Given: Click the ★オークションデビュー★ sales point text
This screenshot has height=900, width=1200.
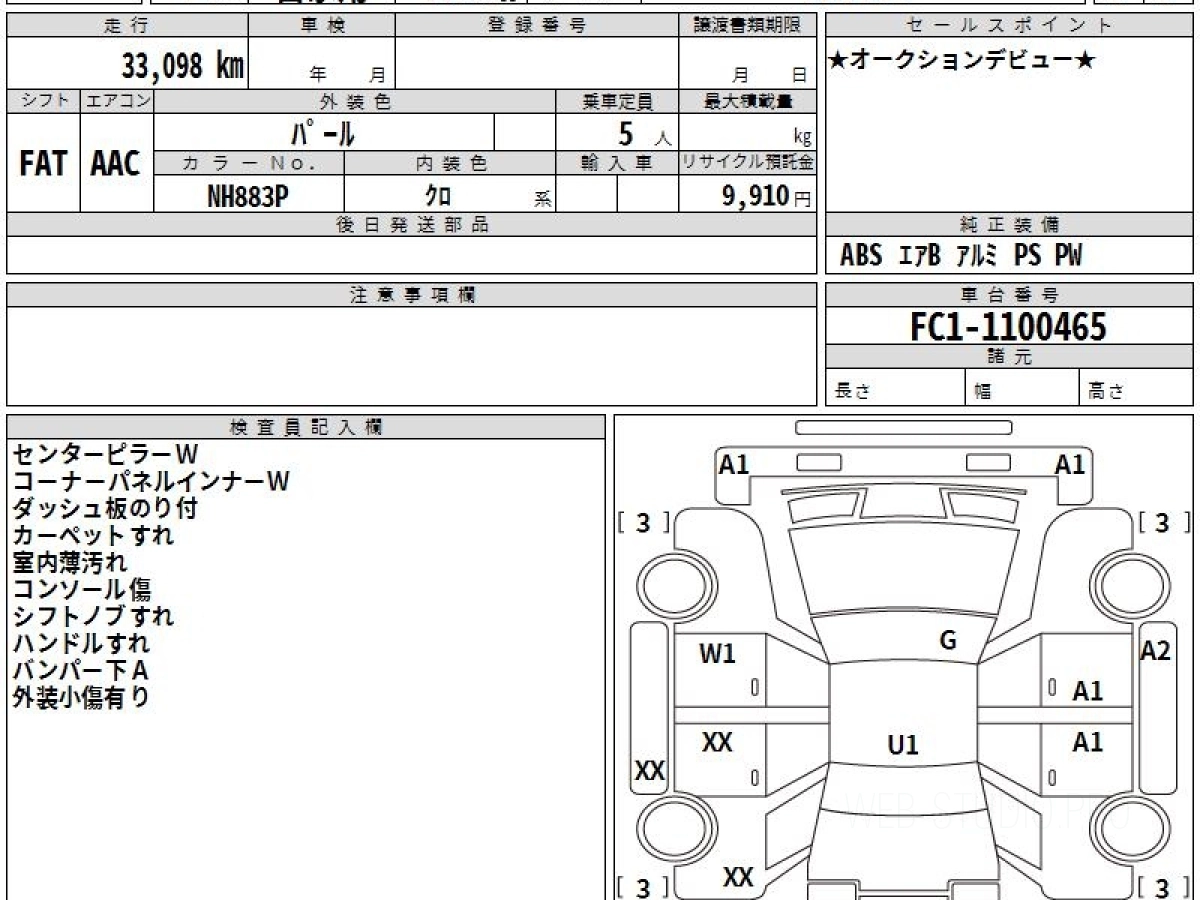Looking at the screenshot, I should 963,61.
